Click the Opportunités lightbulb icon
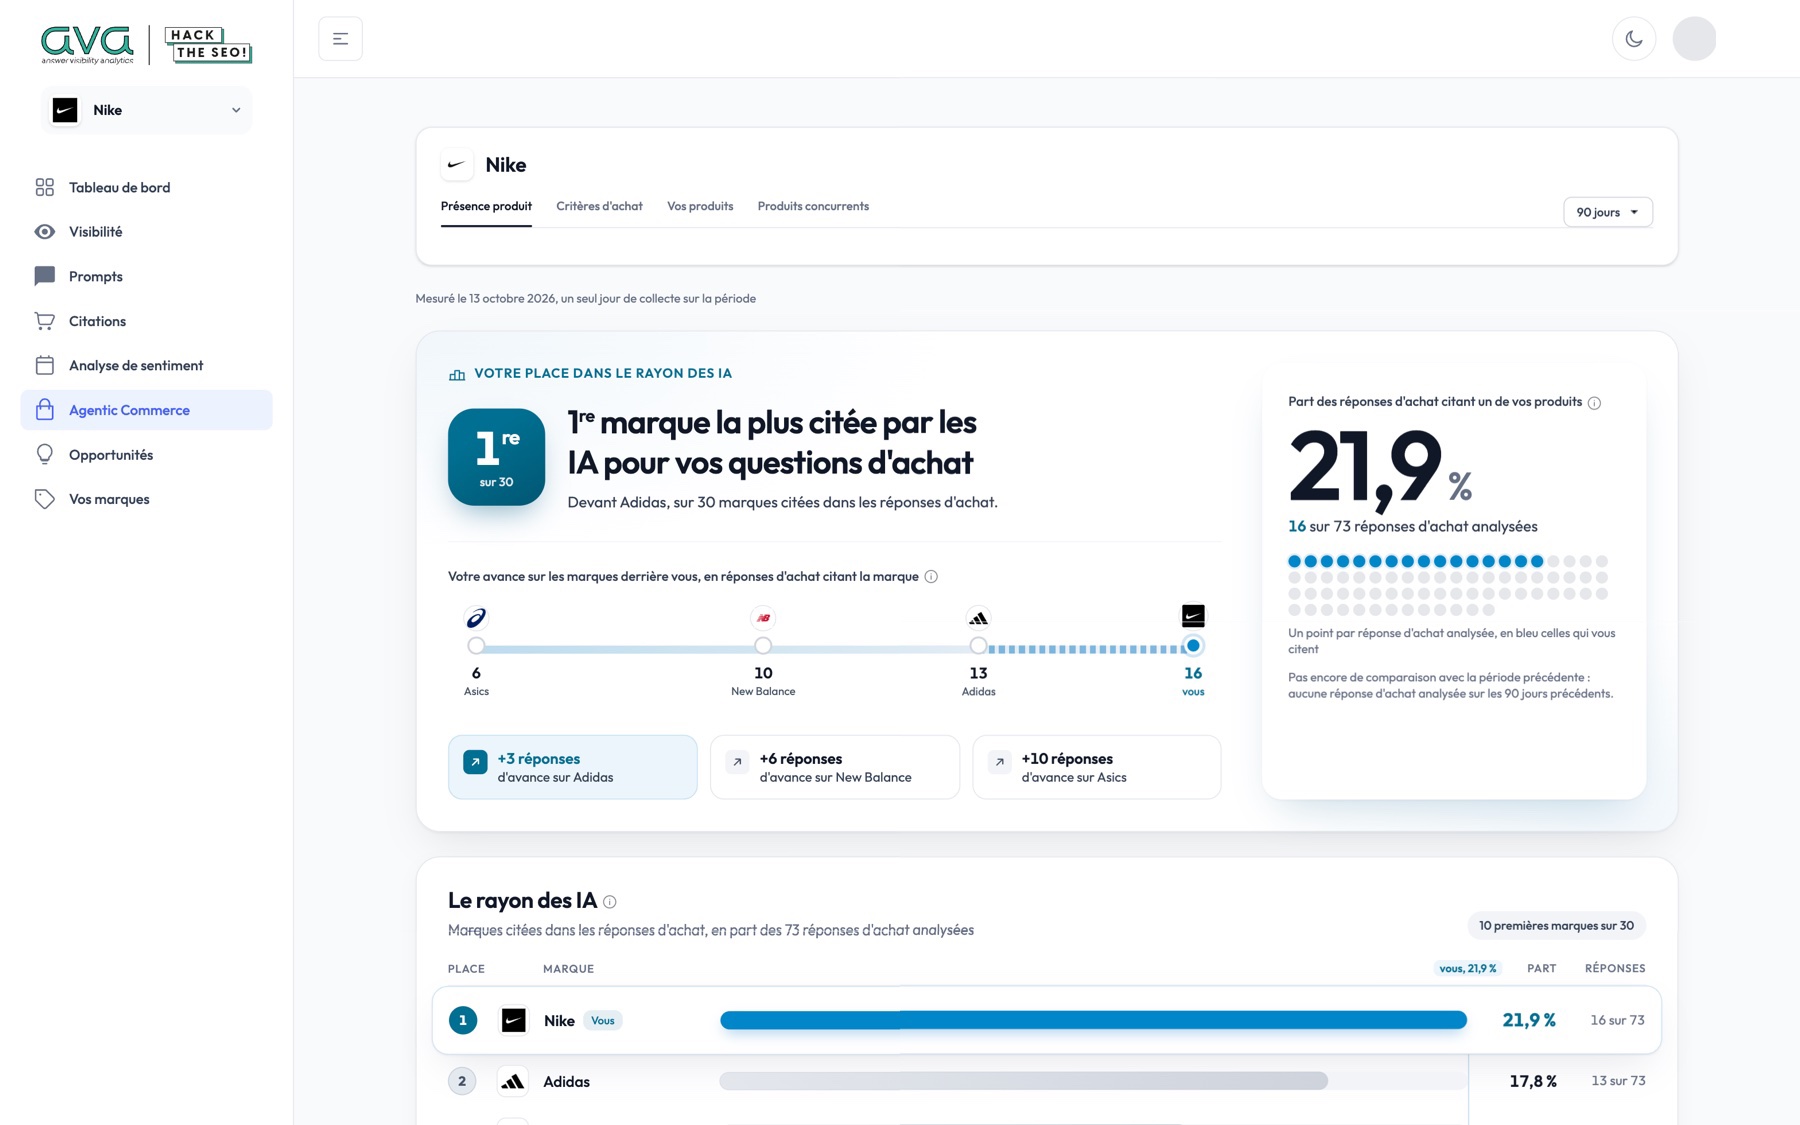 (45, 454)
